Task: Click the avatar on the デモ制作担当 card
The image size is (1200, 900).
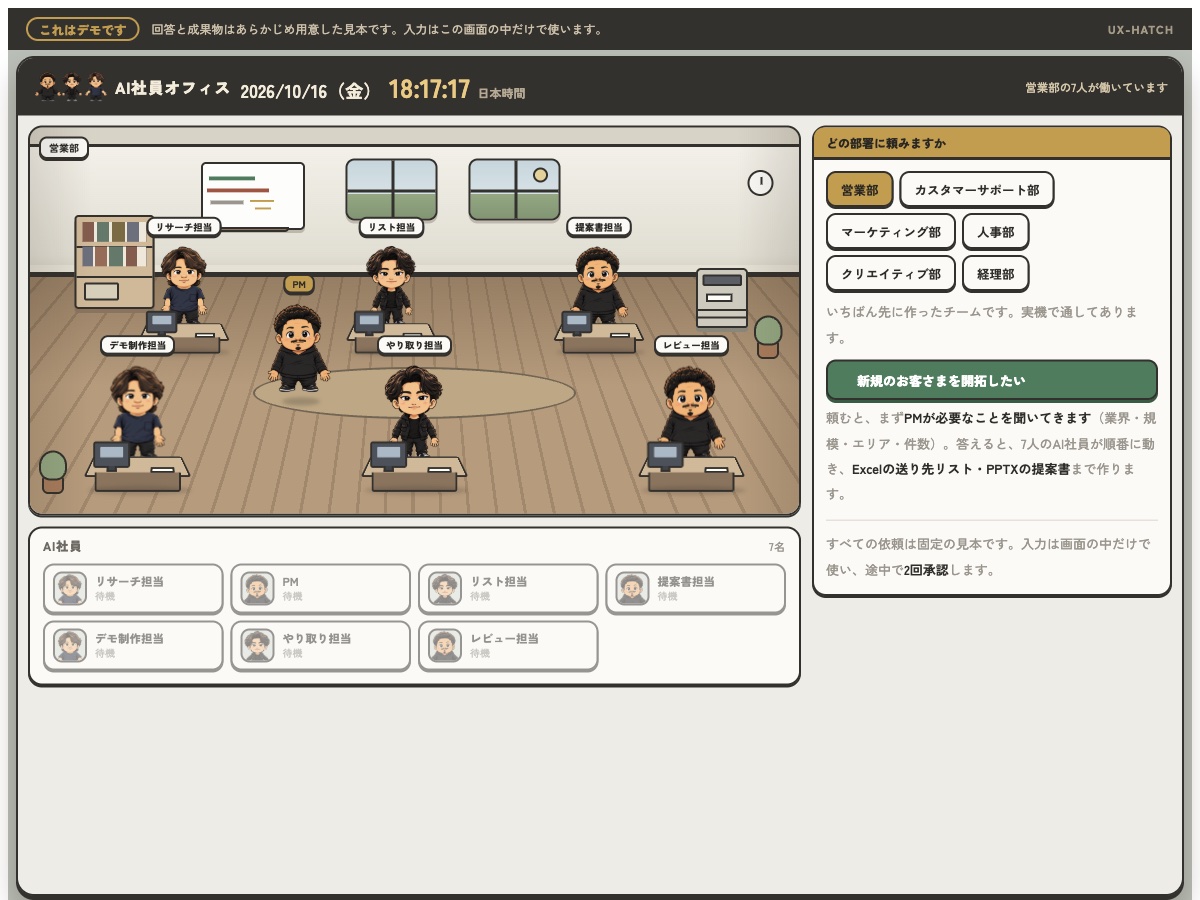Action: click(x=70, y=646)
